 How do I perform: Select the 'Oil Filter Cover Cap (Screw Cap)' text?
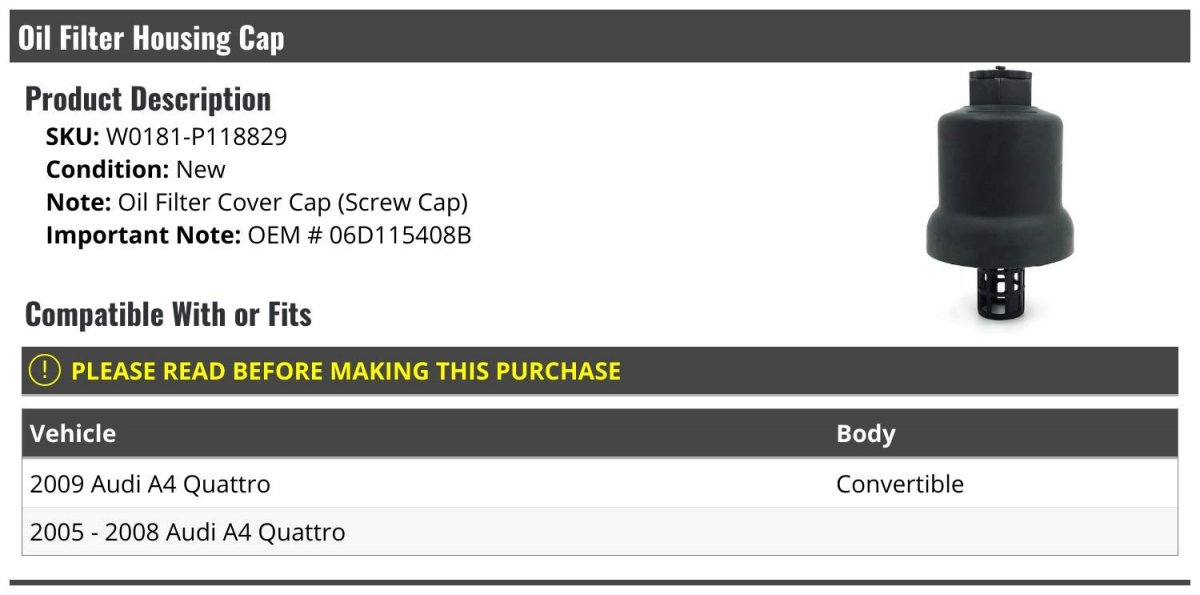point(293,203)
